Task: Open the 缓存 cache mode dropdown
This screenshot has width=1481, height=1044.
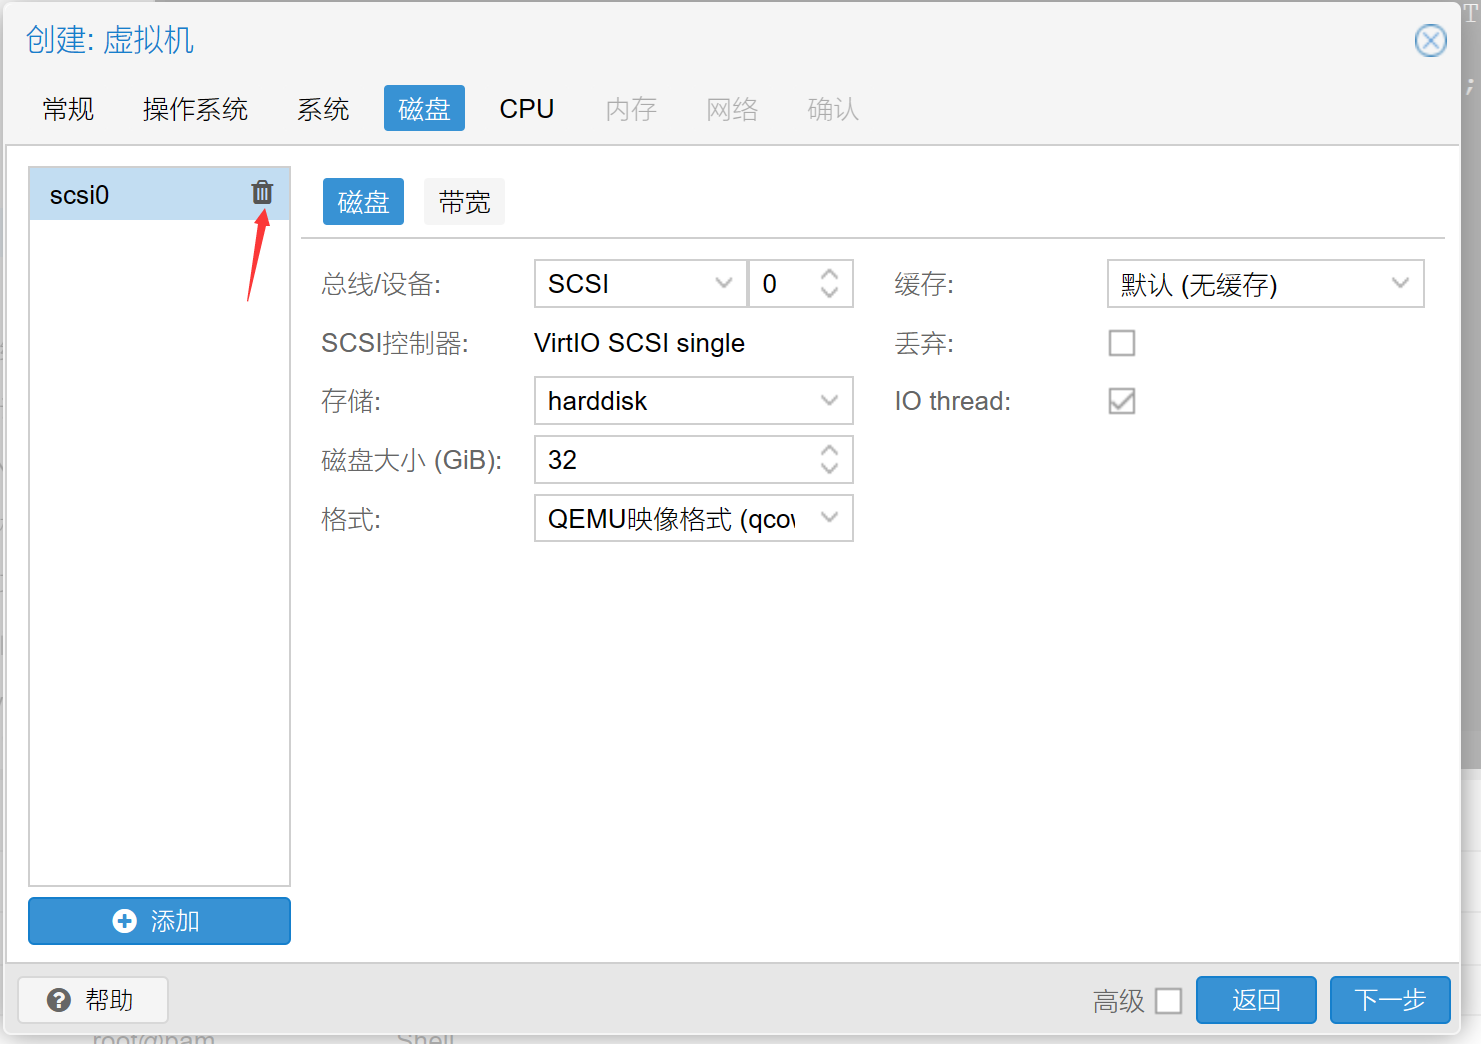Action: [1400, 284]
